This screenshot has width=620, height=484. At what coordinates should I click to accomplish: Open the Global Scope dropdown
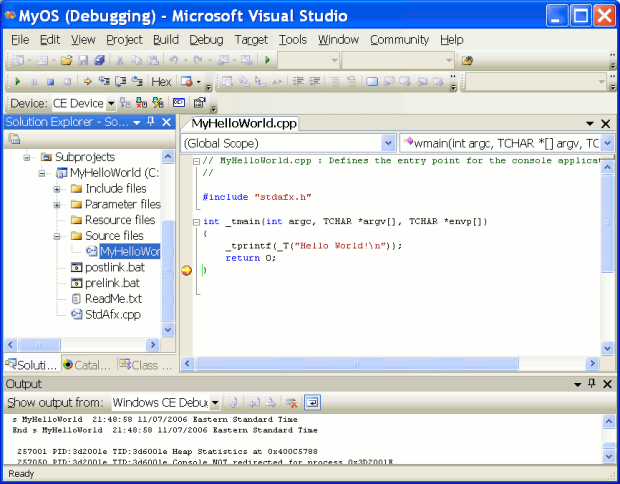(x=388, y=143)
